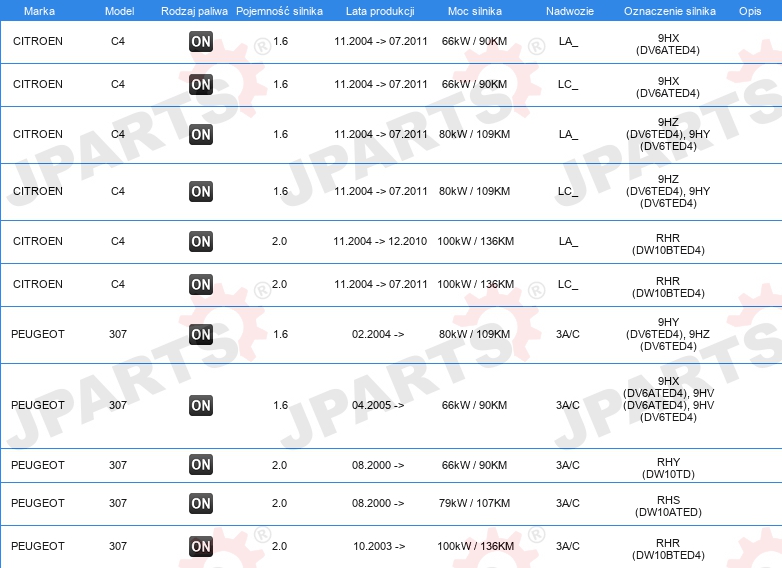This screenshot has height=568, width=782.
Task: Click 80kW / 109KM in the Peugeot row
Action: pos(474,334)
